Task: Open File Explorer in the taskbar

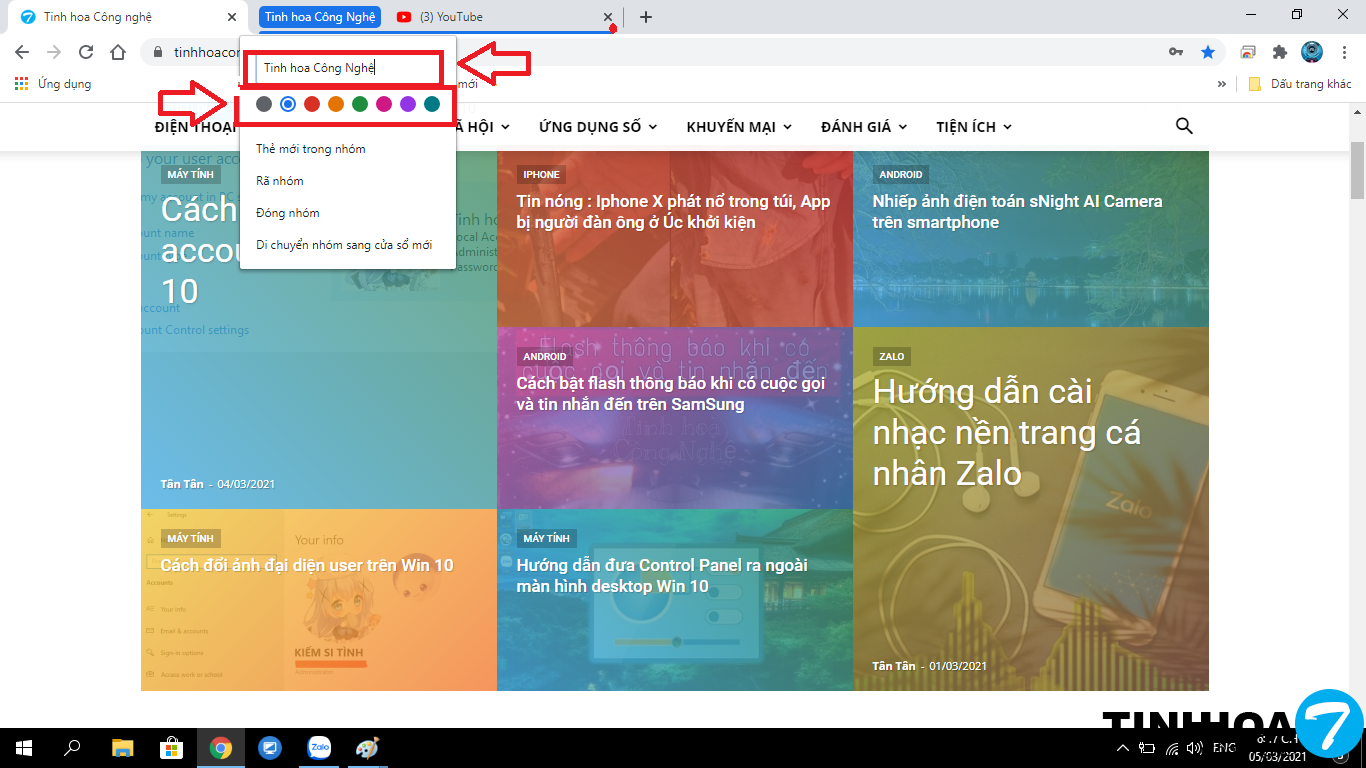Action: tap(122, 748)
